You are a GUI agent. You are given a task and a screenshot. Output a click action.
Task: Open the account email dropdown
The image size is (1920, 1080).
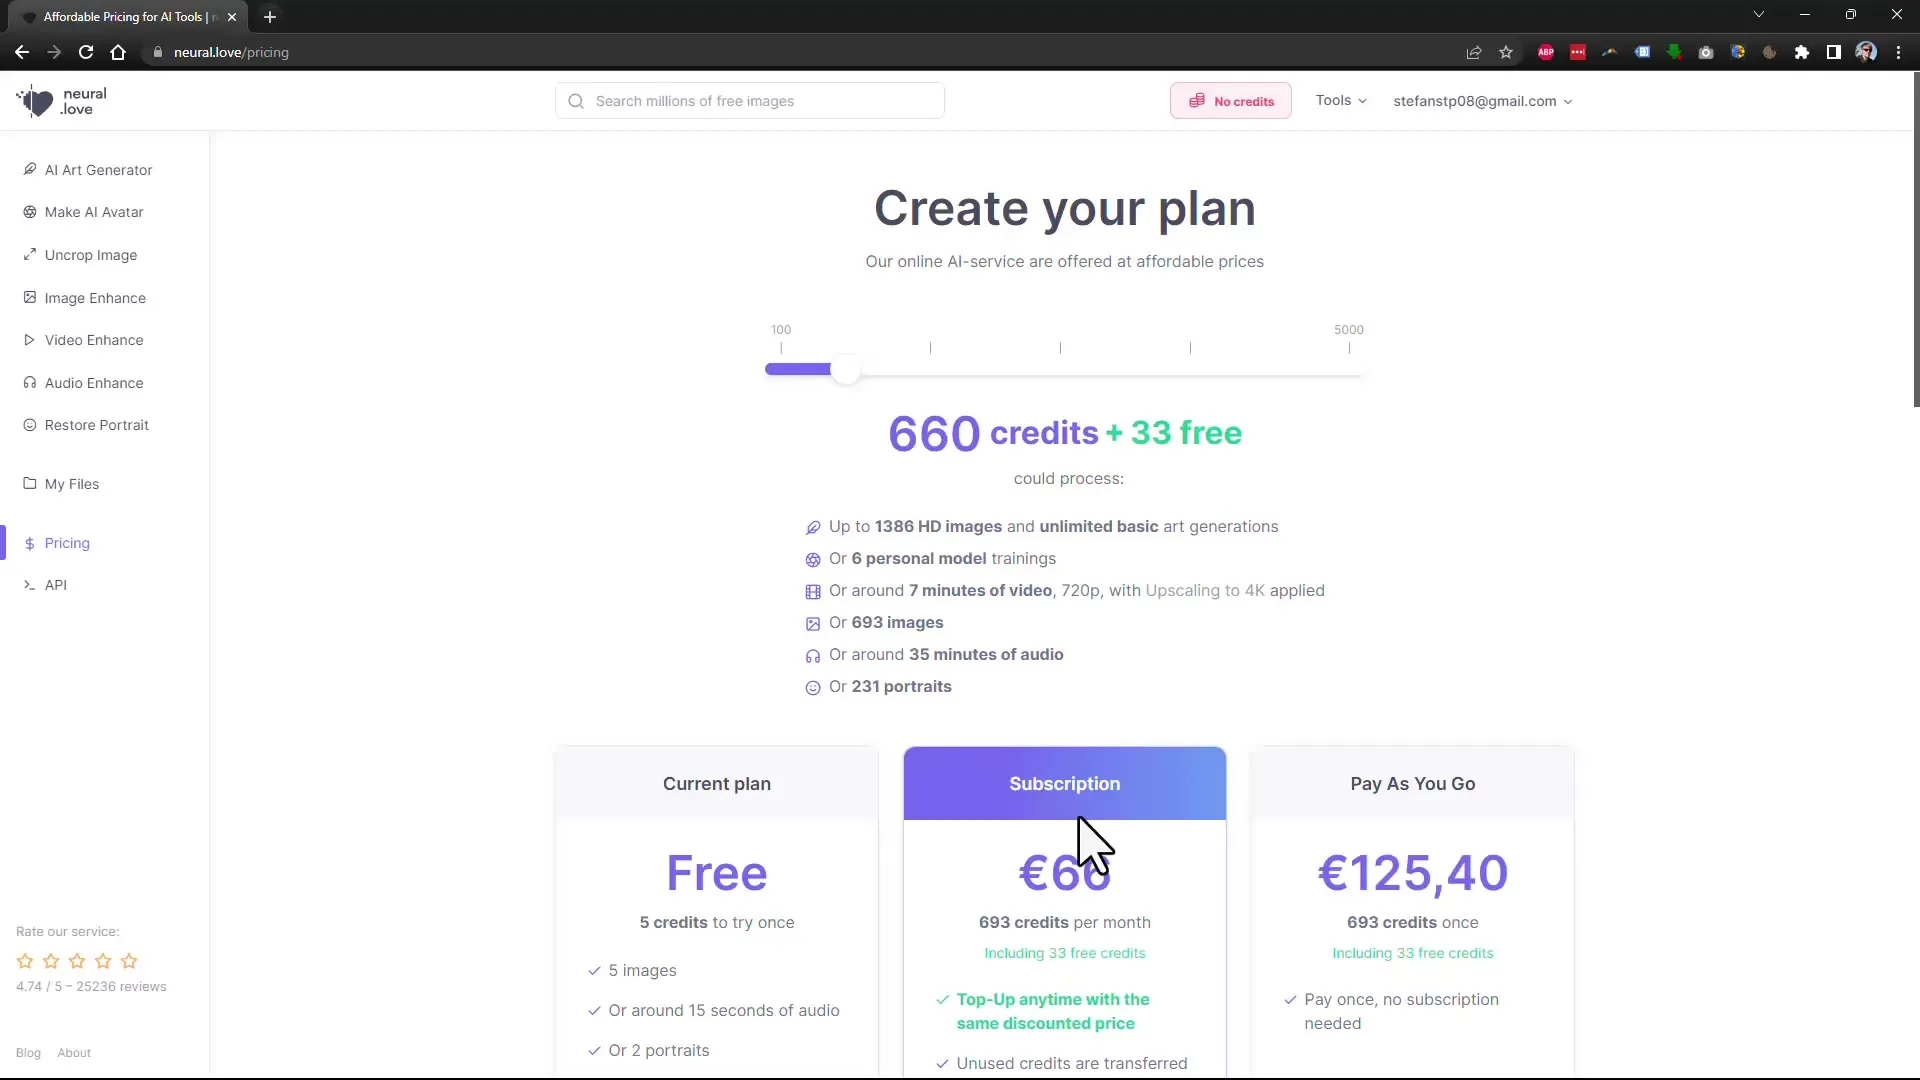[1480, 100]
